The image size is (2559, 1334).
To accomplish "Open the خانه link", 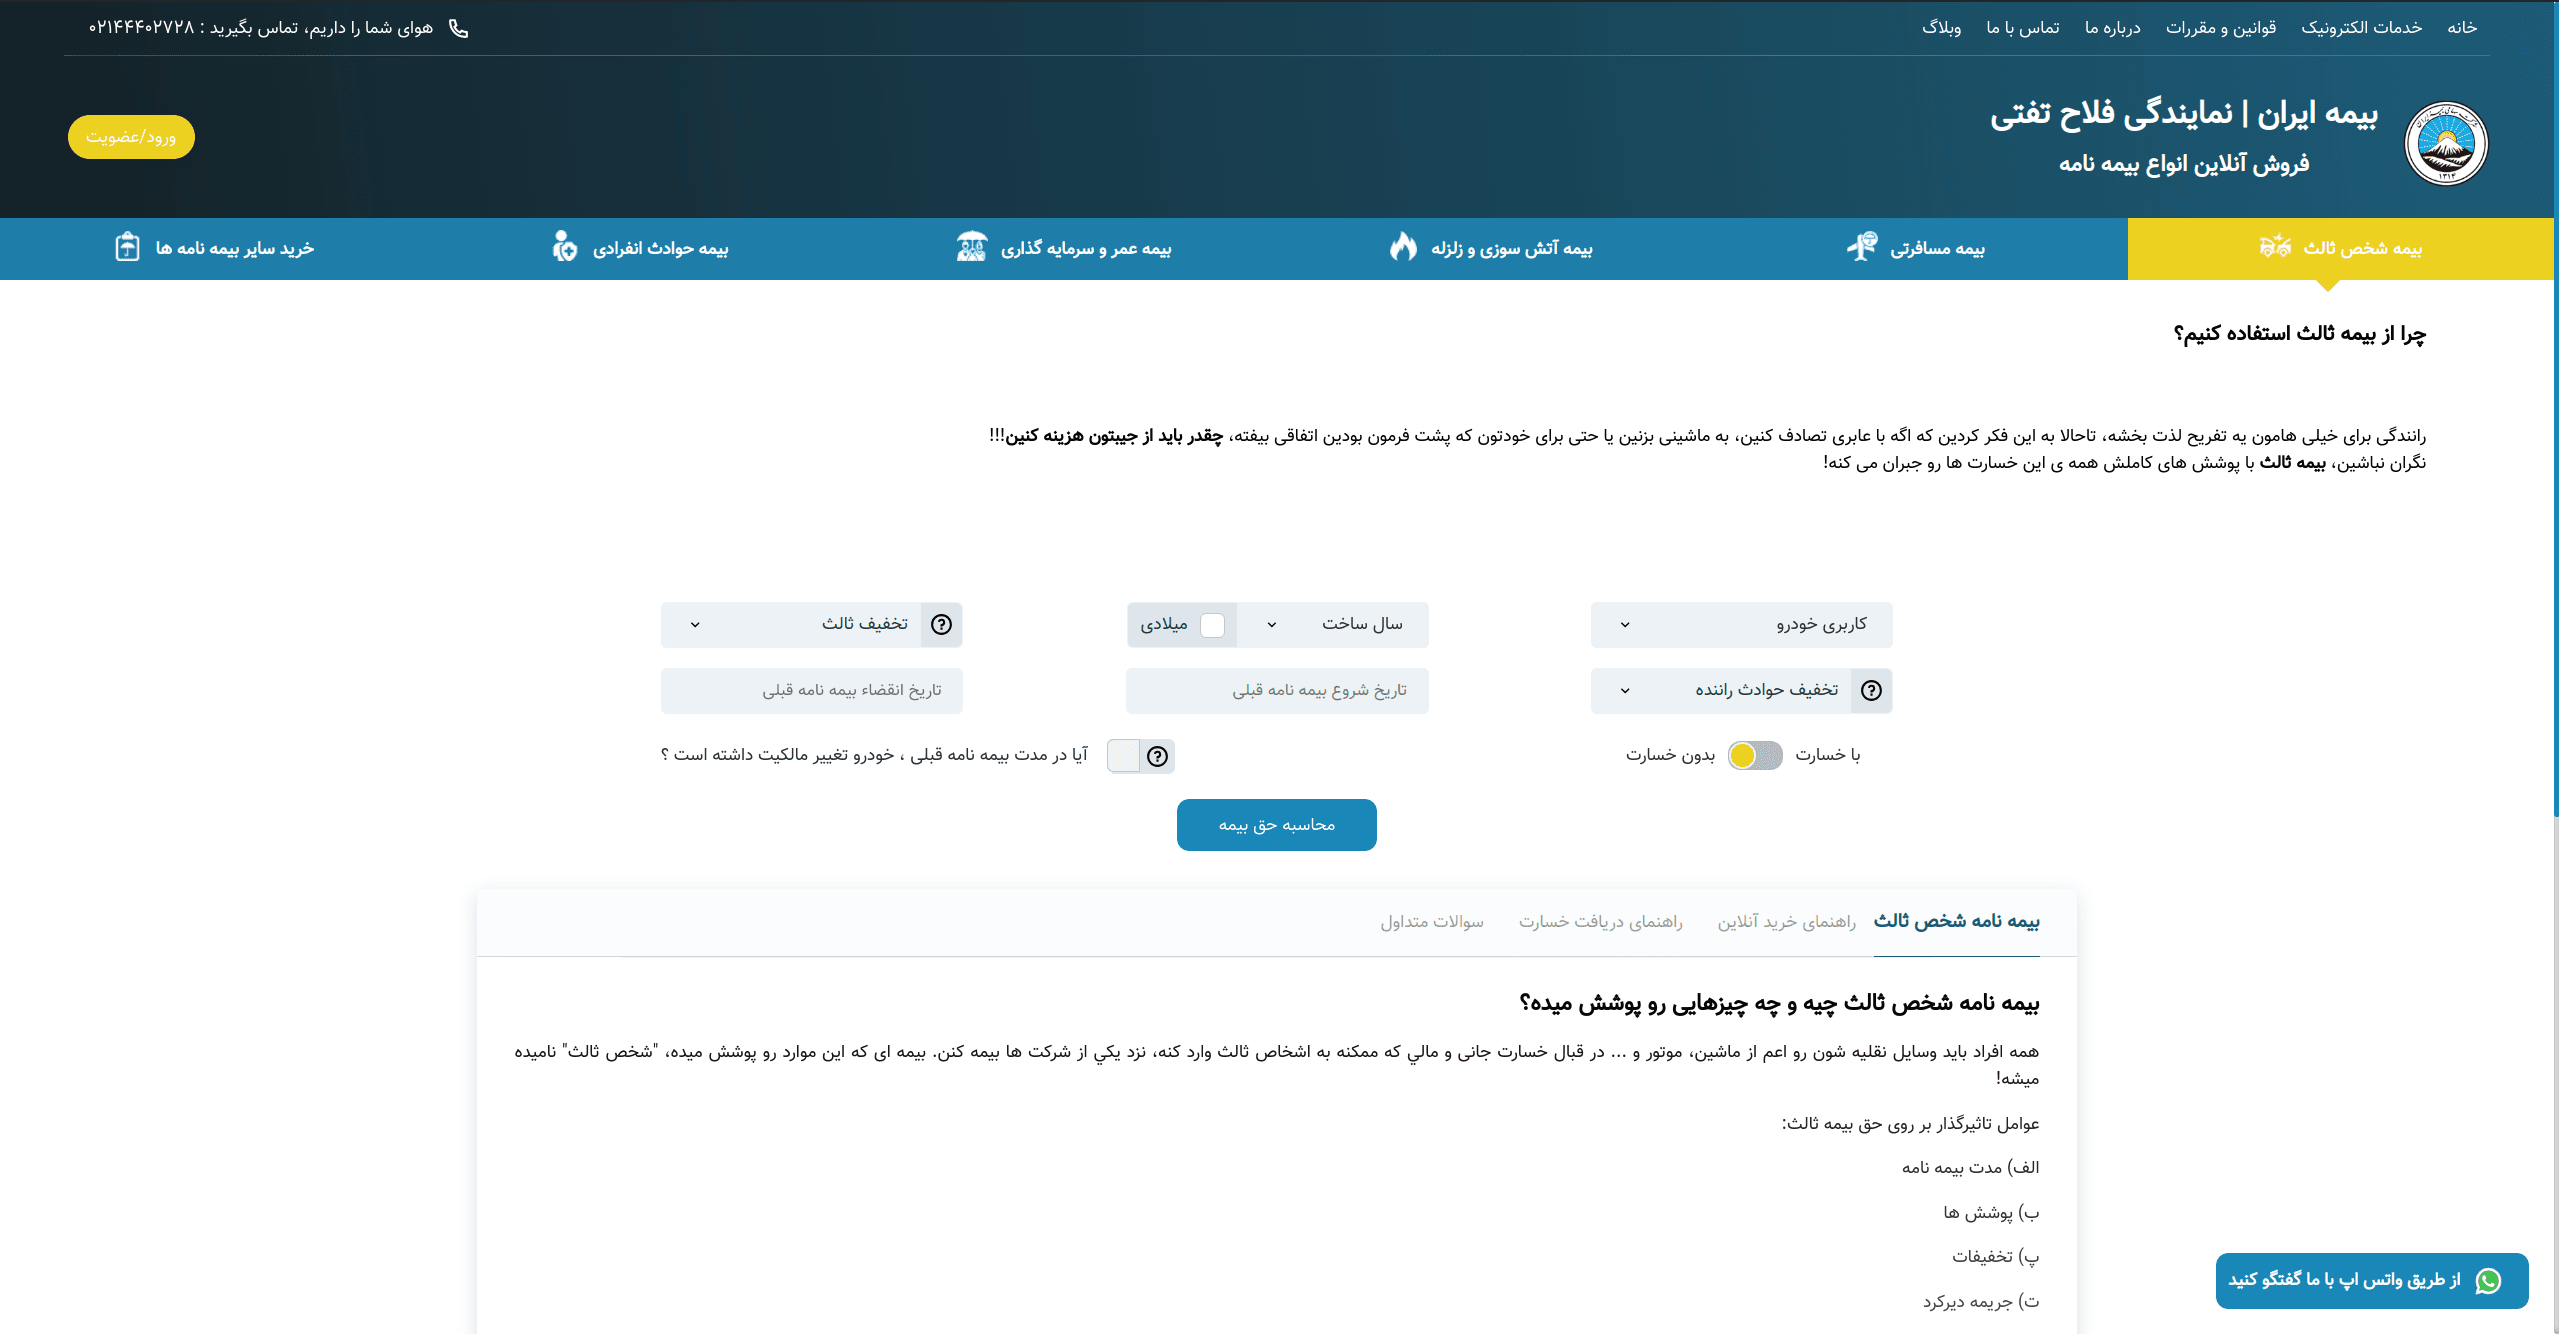I will coord(2461,28).
